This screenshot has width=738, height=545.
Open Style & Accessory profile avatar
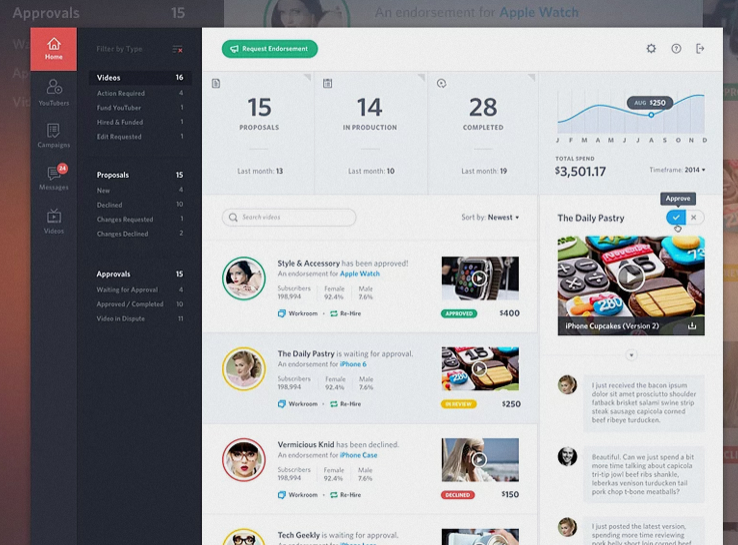coord(244,278)
